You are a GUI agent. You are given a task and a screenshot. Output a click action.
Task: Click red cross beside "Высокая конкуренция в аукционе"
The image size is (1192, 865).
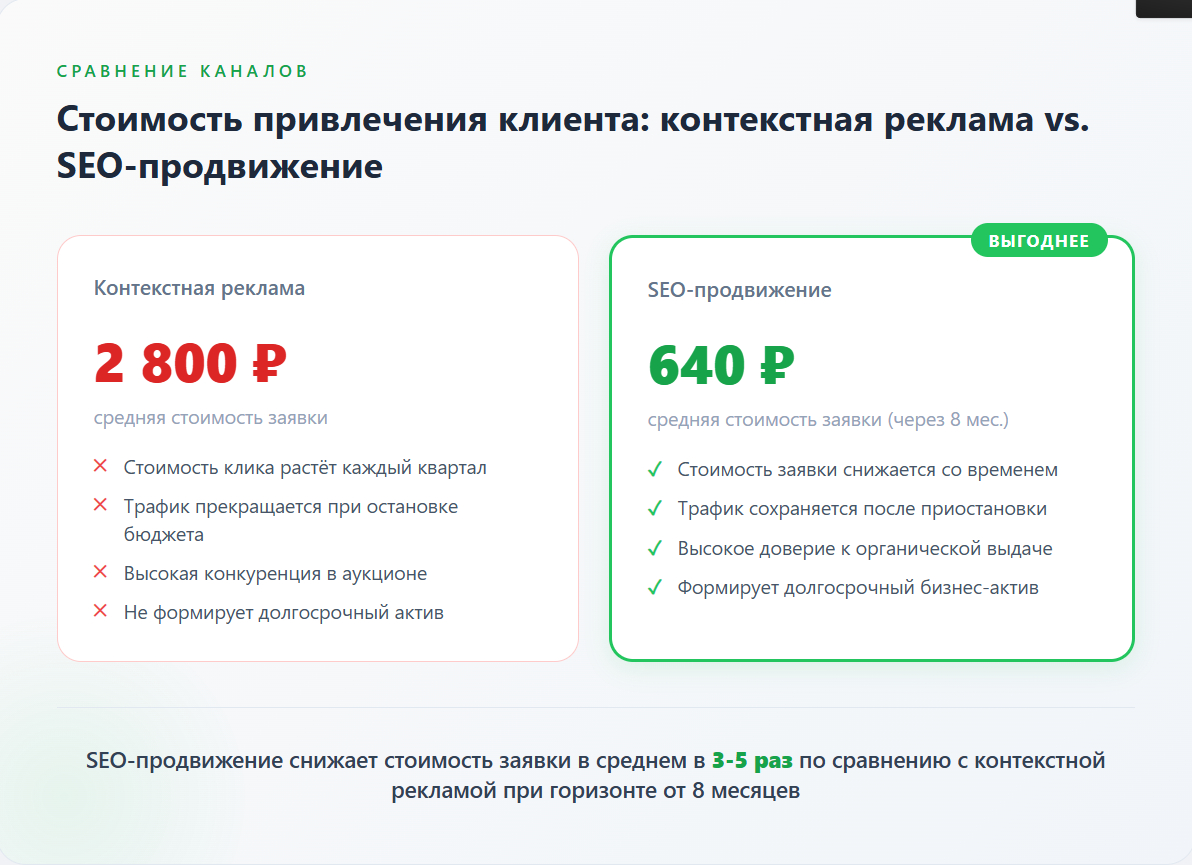[100, 572]
